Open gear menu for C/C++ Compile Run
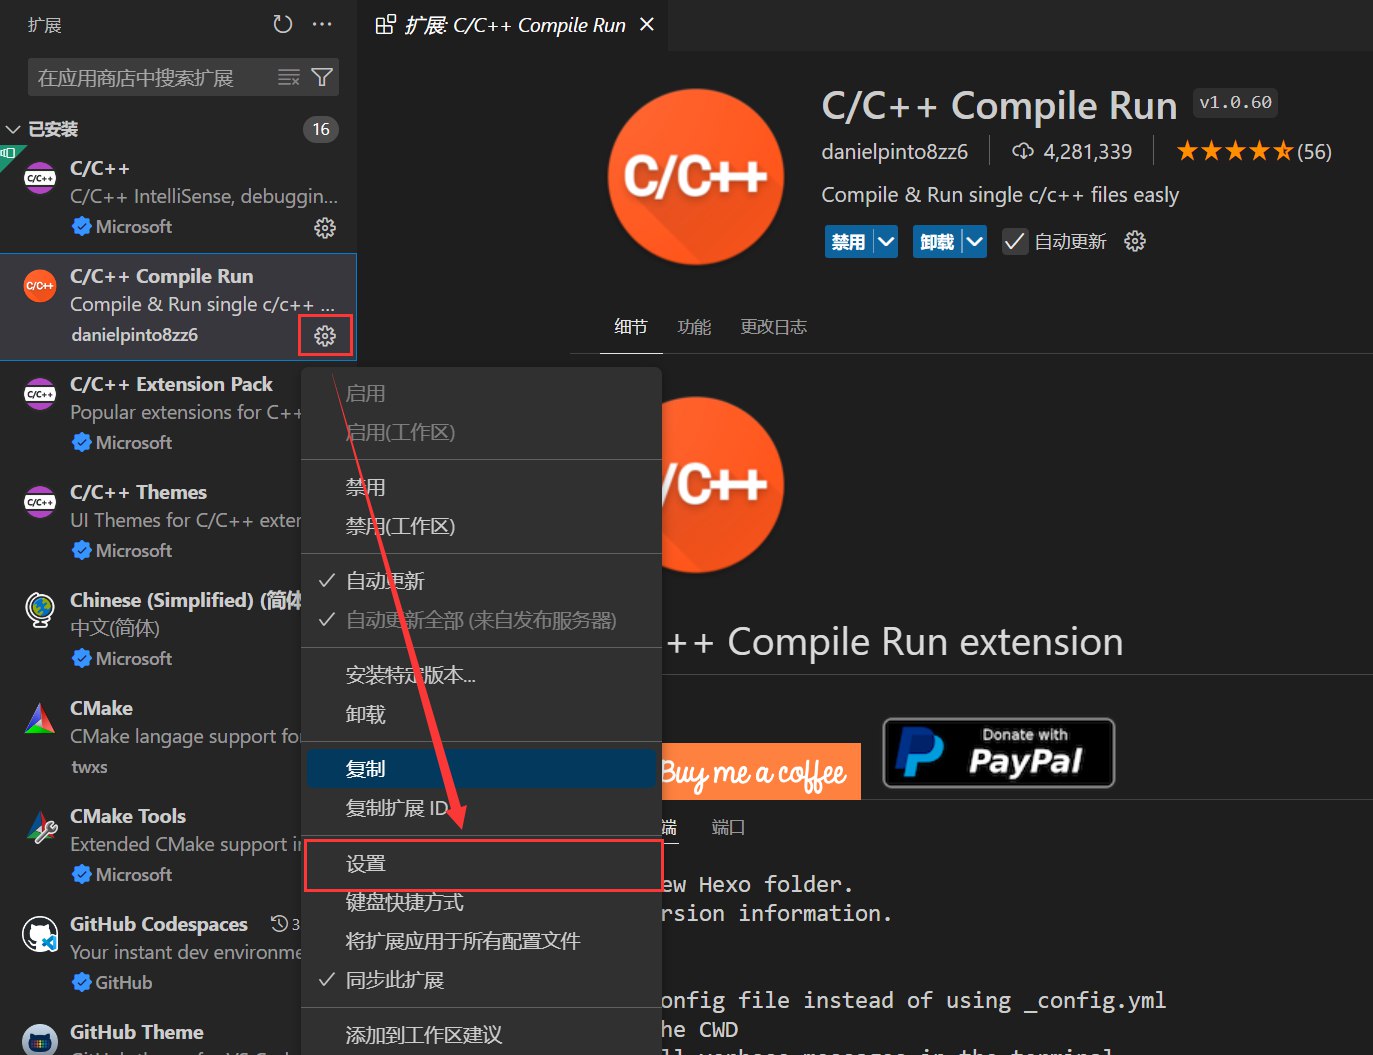The width and height of the screenshot is (1373, 1055). (x=325, y=336)
